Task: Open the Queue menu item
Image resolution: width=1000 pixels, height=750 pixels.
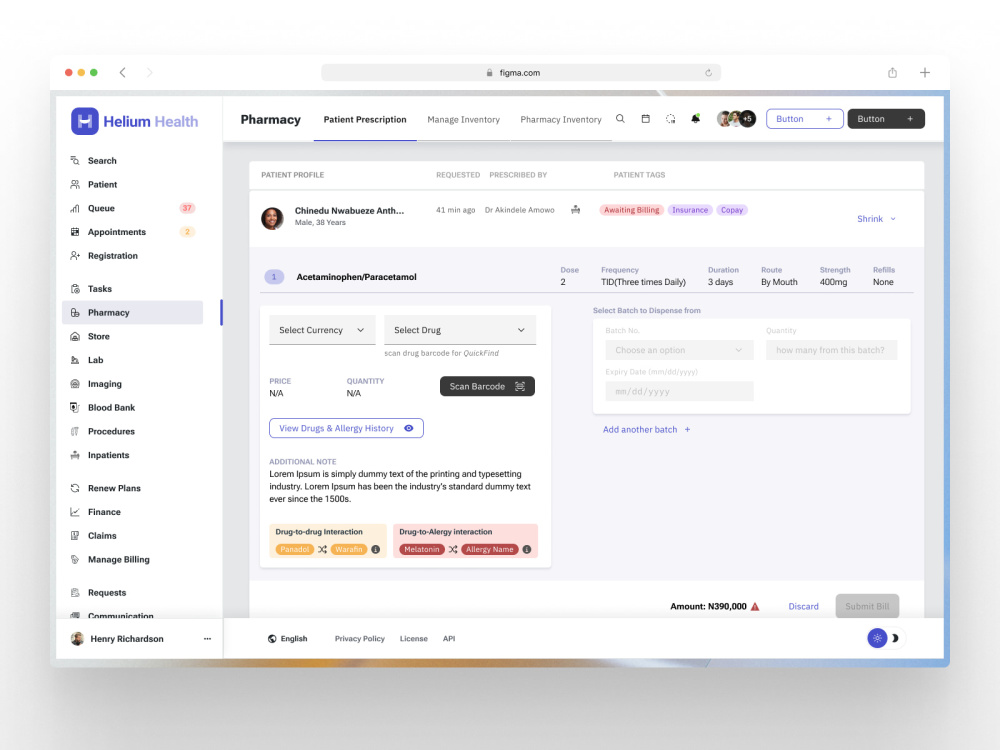Action: (x=133, y=209)
